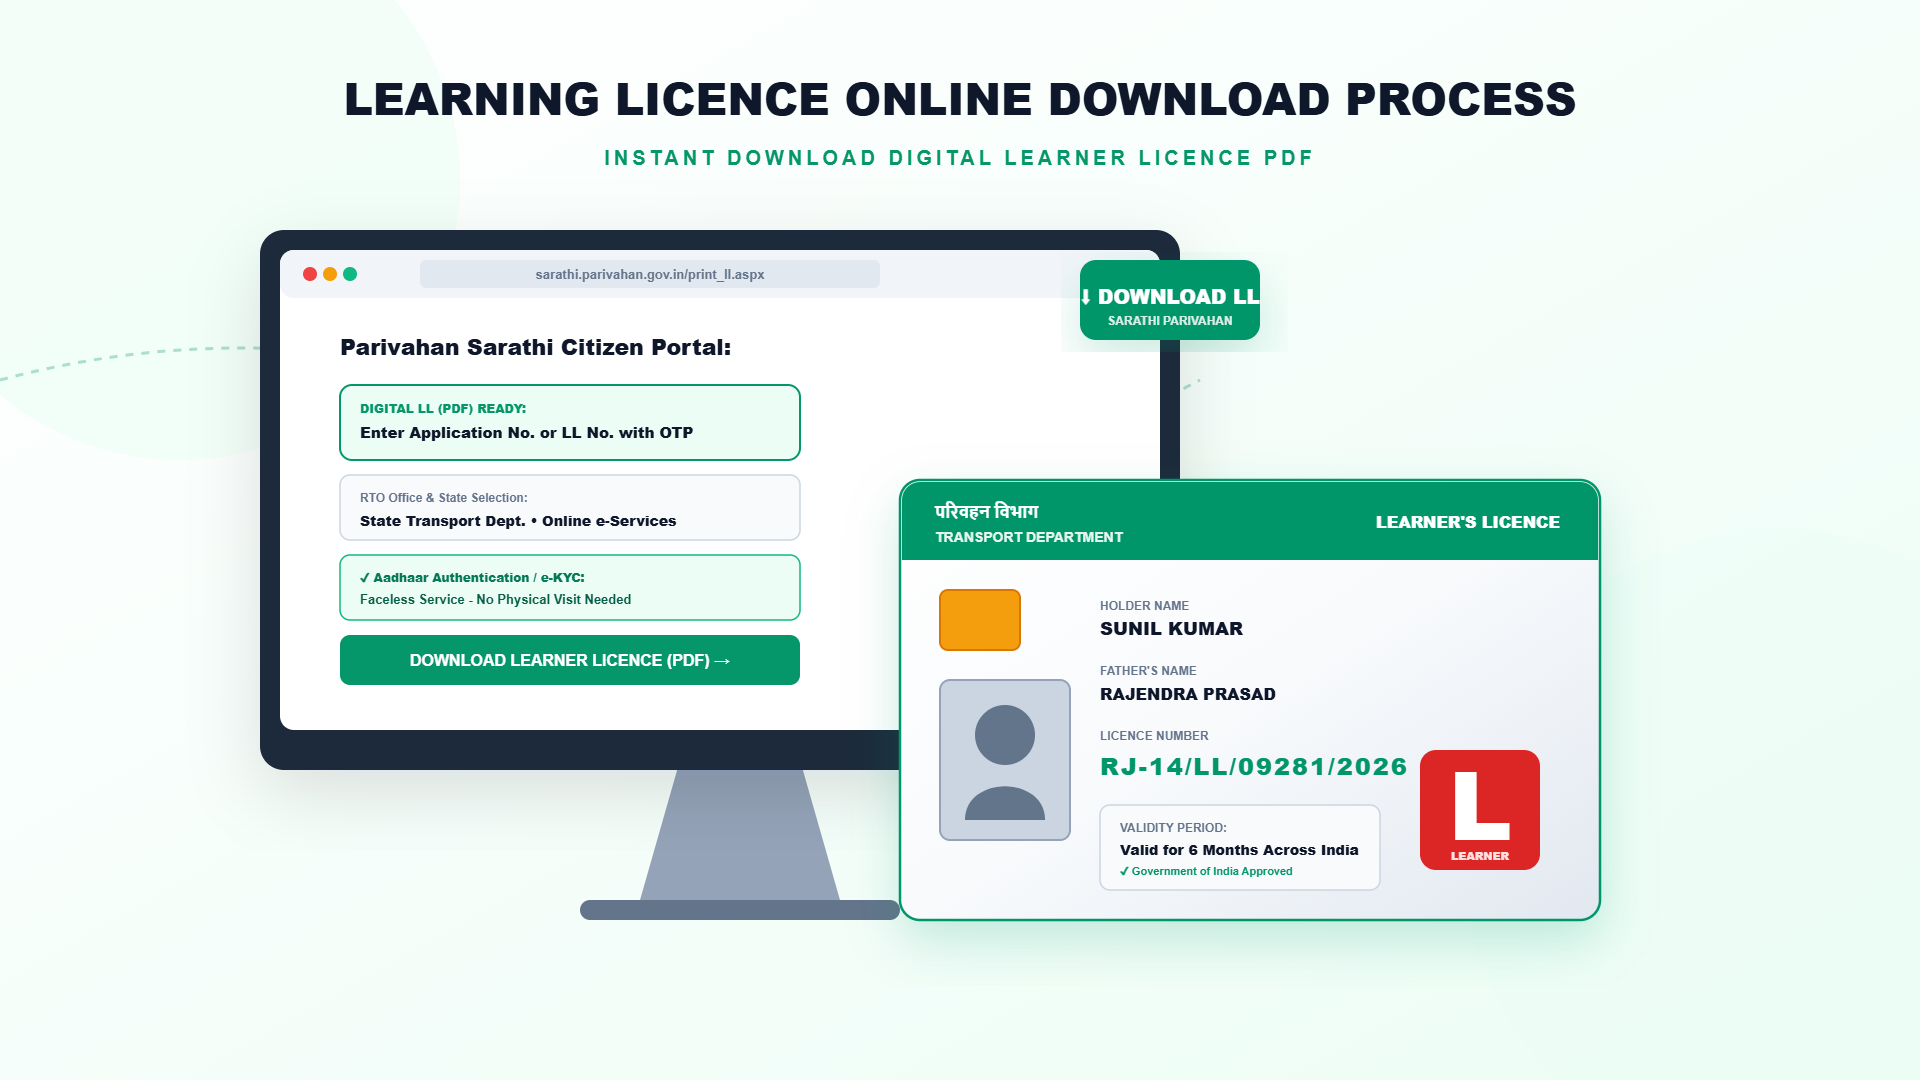The image size is (1920, 1080).
Task: Click the Download LL Sarathi Parivahan badge
Action: 1170,300
